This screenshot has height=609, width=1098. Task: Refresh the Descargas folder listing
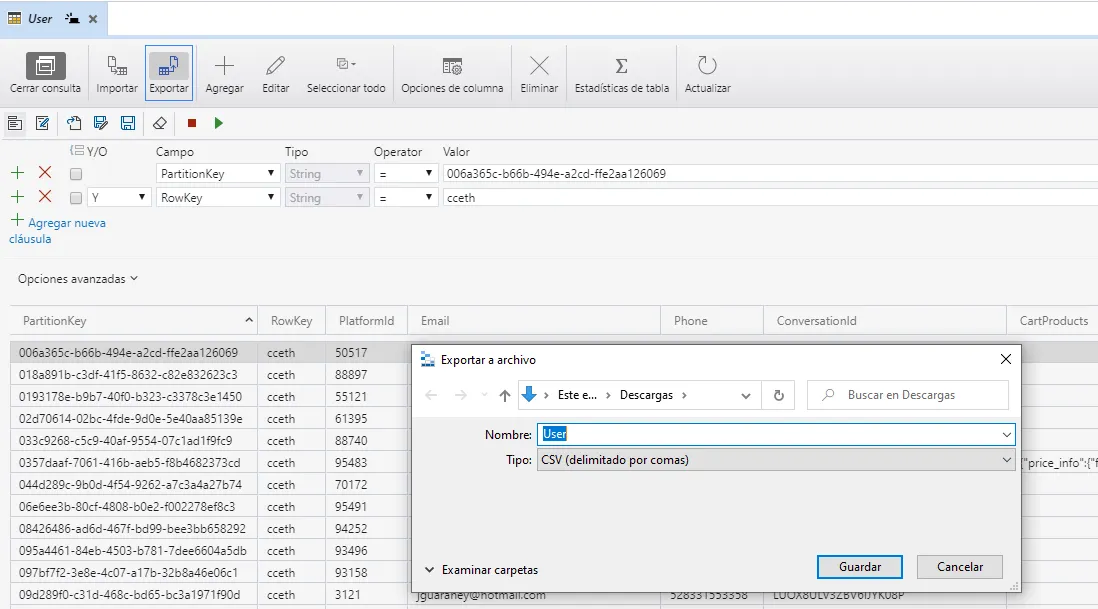779,396
